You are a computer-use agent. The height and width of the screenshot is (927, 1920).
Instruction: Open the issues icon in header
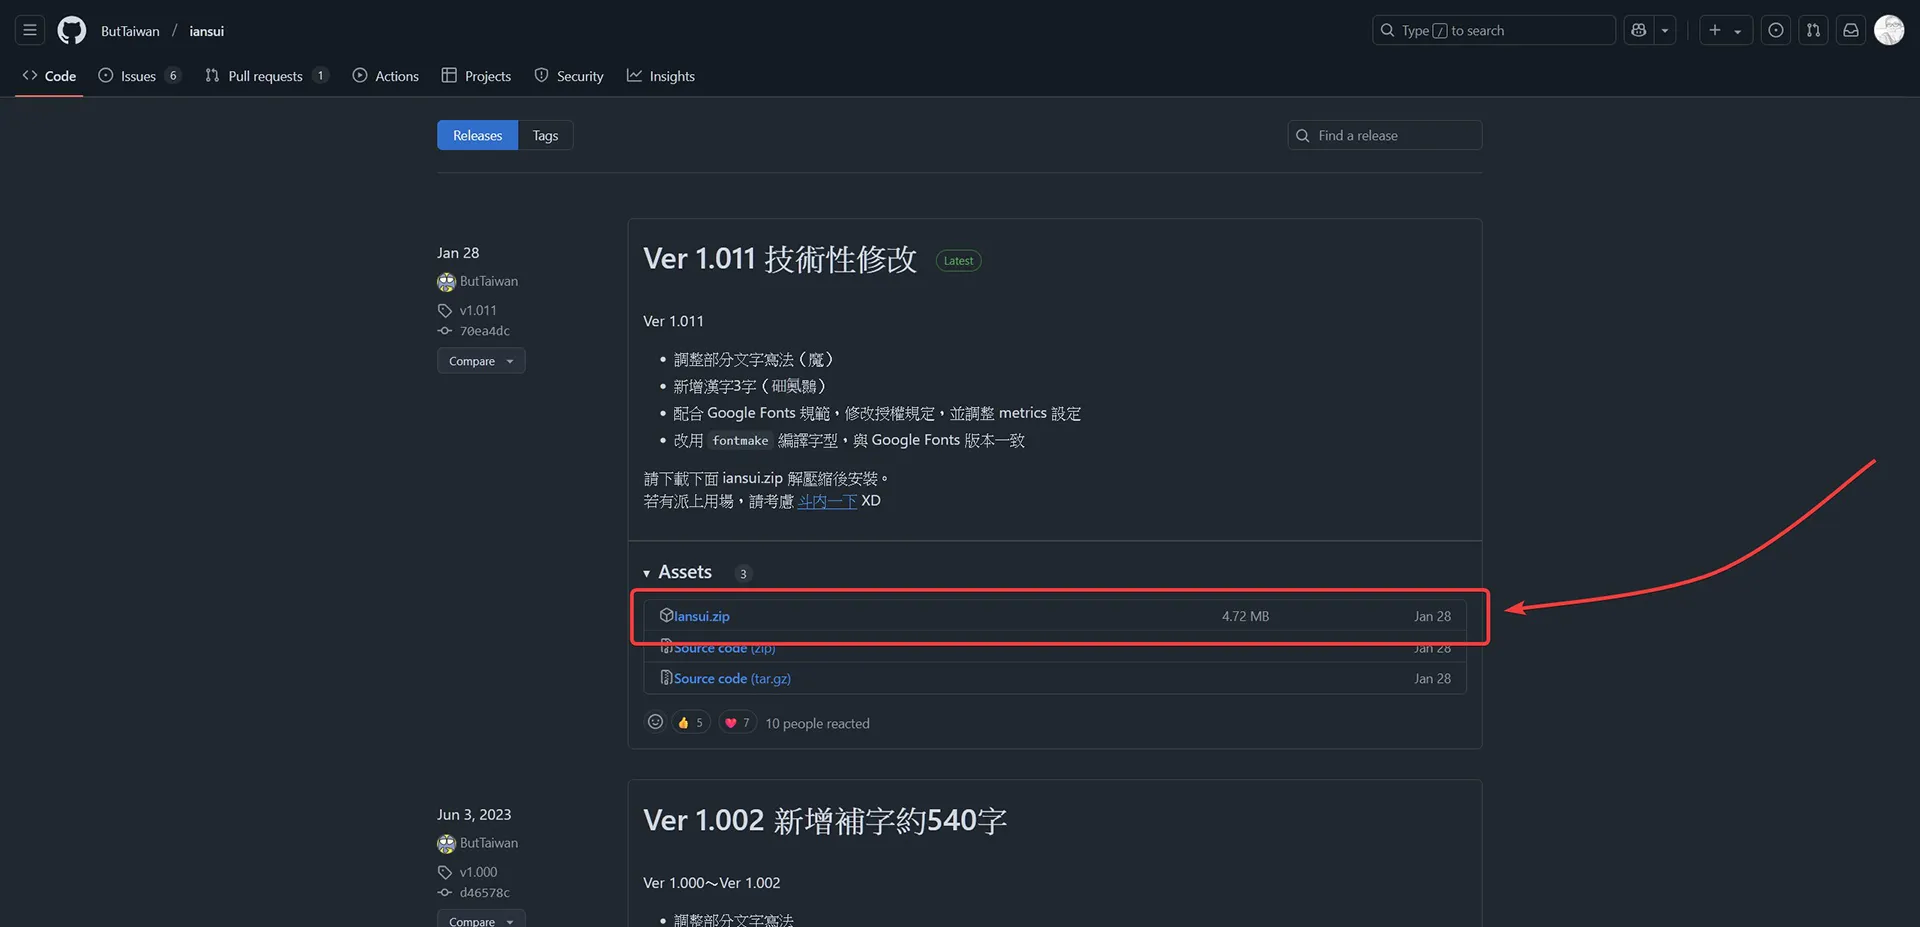[x=1776, y=30]
